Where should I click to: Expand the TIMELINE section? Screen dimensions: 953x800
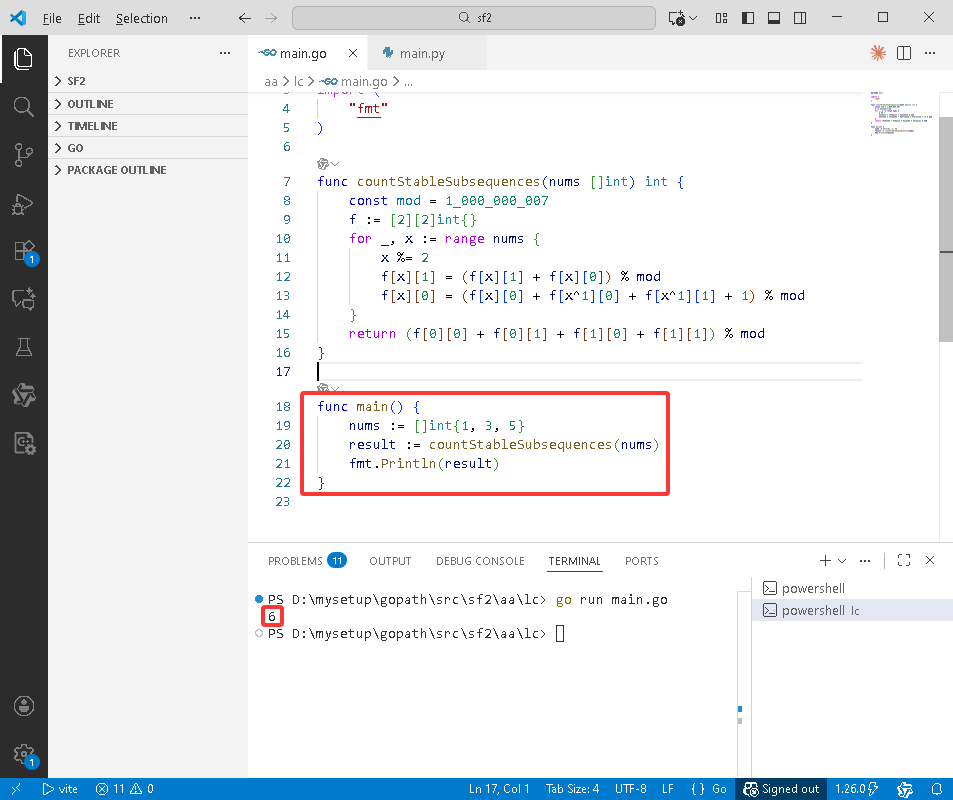click(x=148, y=126)
